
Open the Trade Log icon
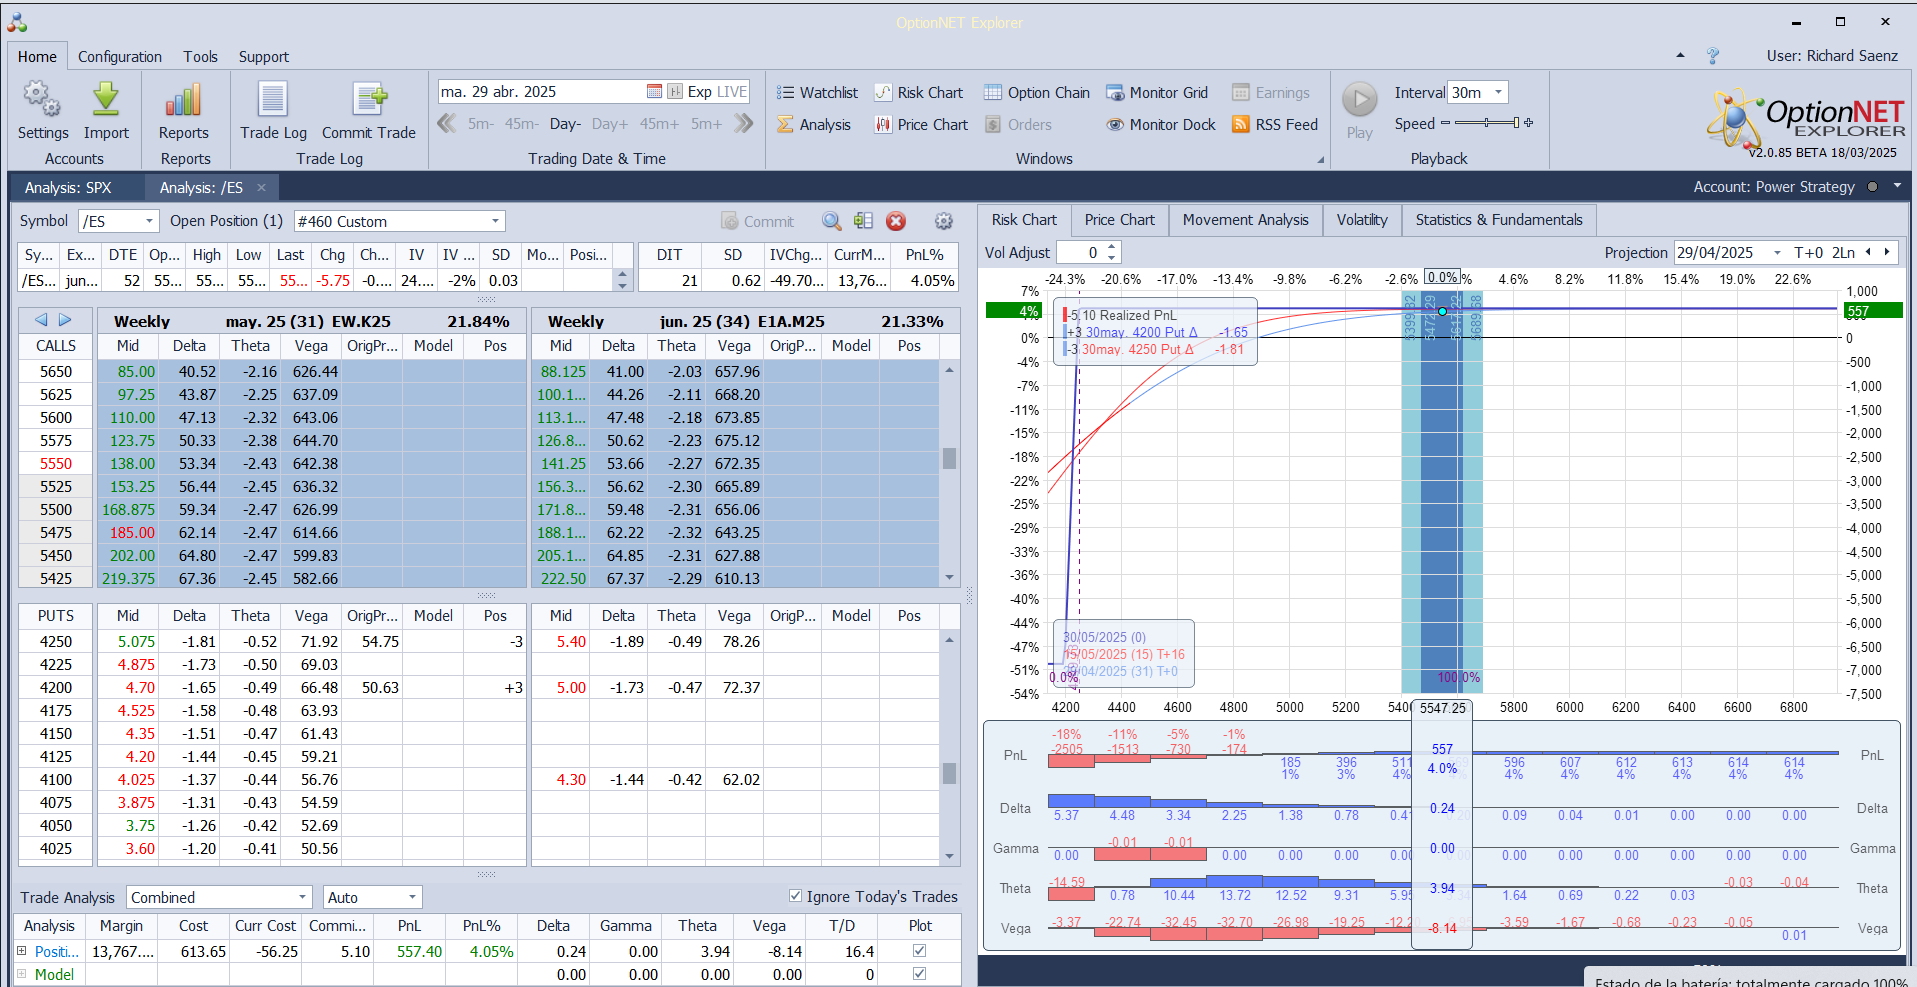click(x=273, y=100)
